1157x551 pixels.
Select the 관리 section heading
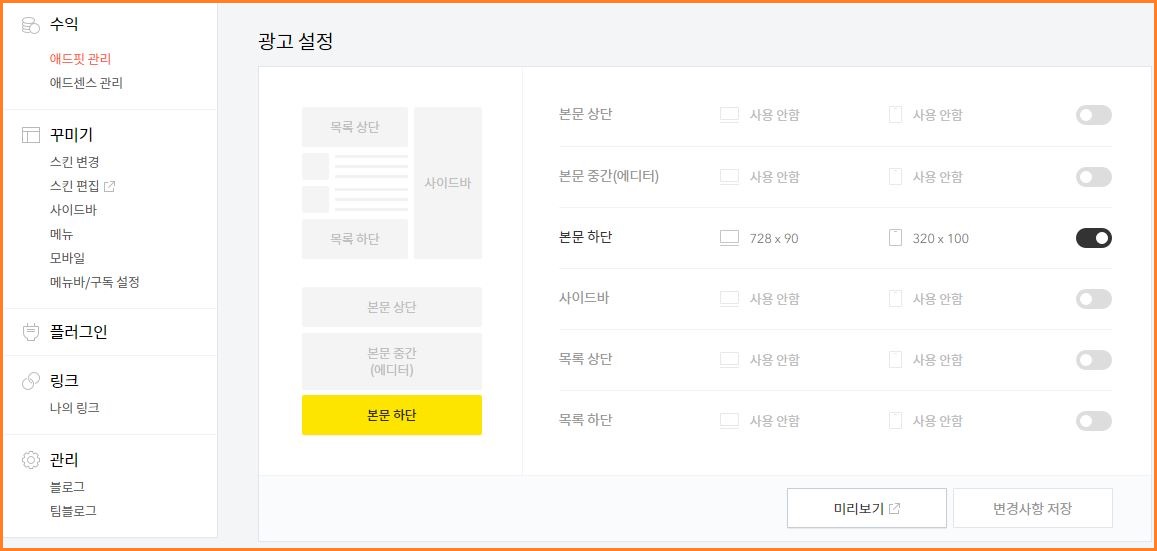63,460
